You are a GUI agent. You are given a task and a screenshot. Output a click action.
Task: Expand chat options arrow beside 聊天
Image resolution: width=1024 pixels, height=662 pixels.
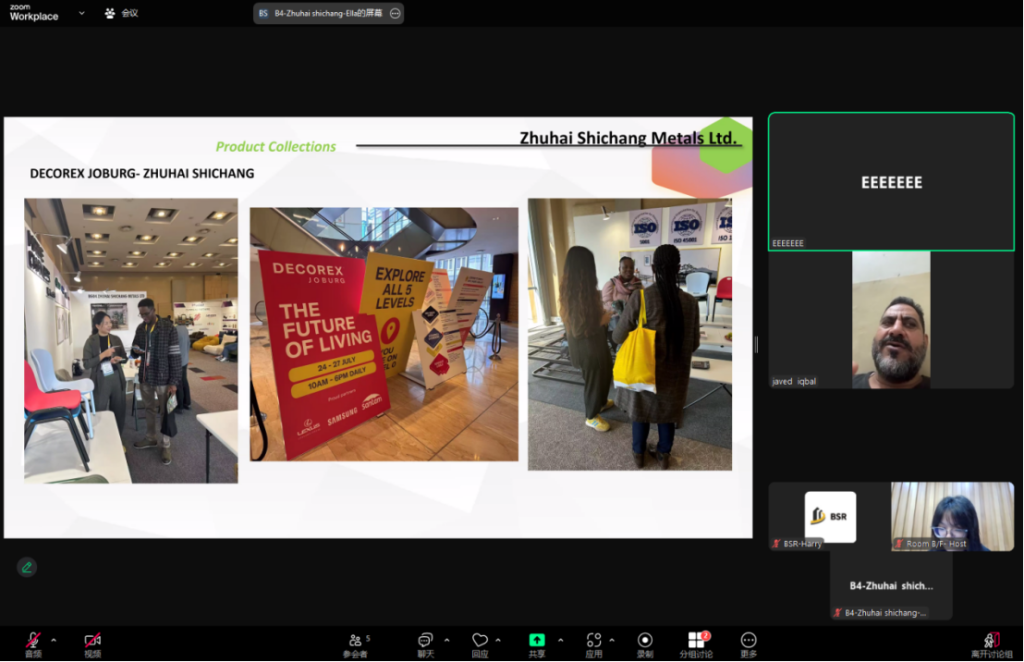tap(447, 640)
